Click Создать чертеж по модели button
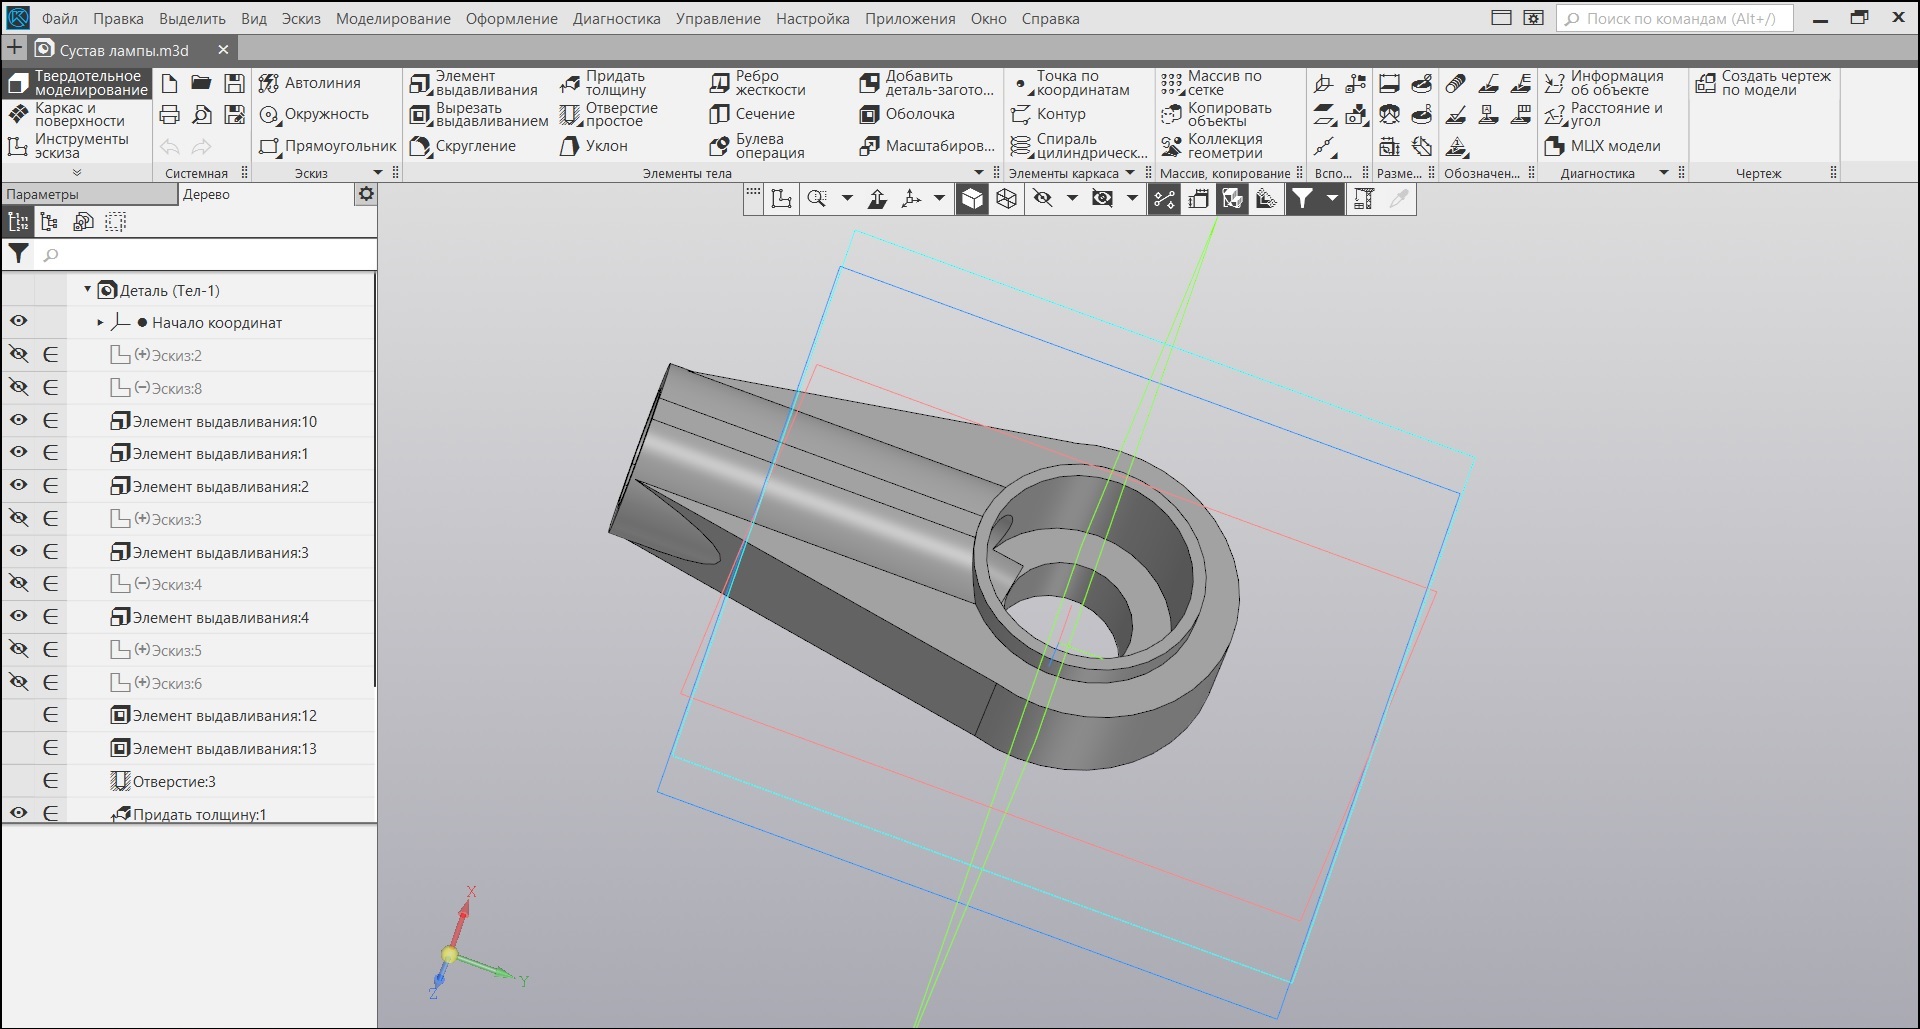The image size is (1920, 1029). click(1764, 83)
